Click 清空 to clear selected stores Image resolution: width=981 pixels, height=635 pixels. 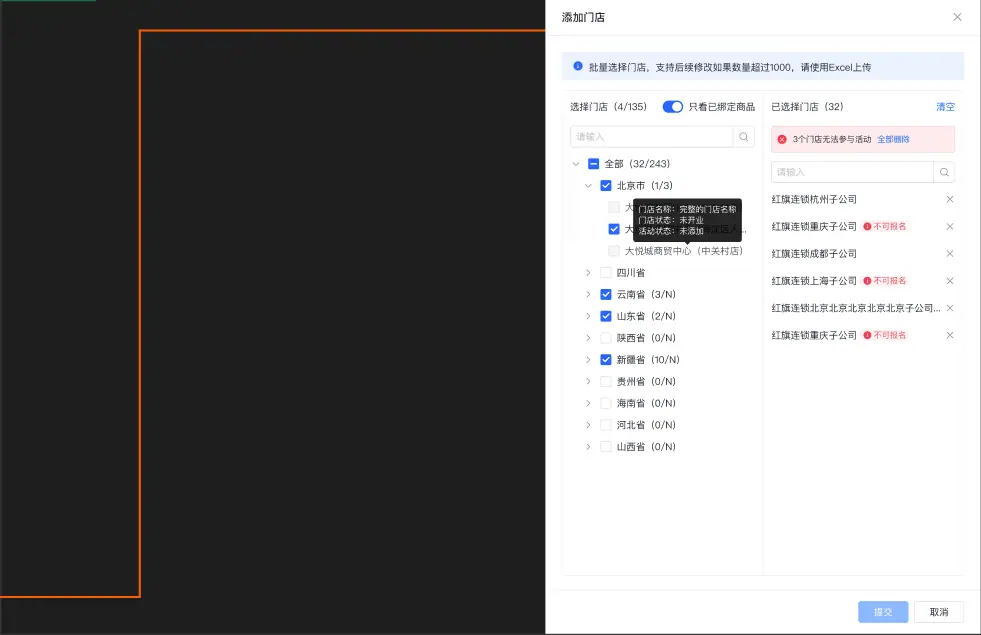point(945,107)
